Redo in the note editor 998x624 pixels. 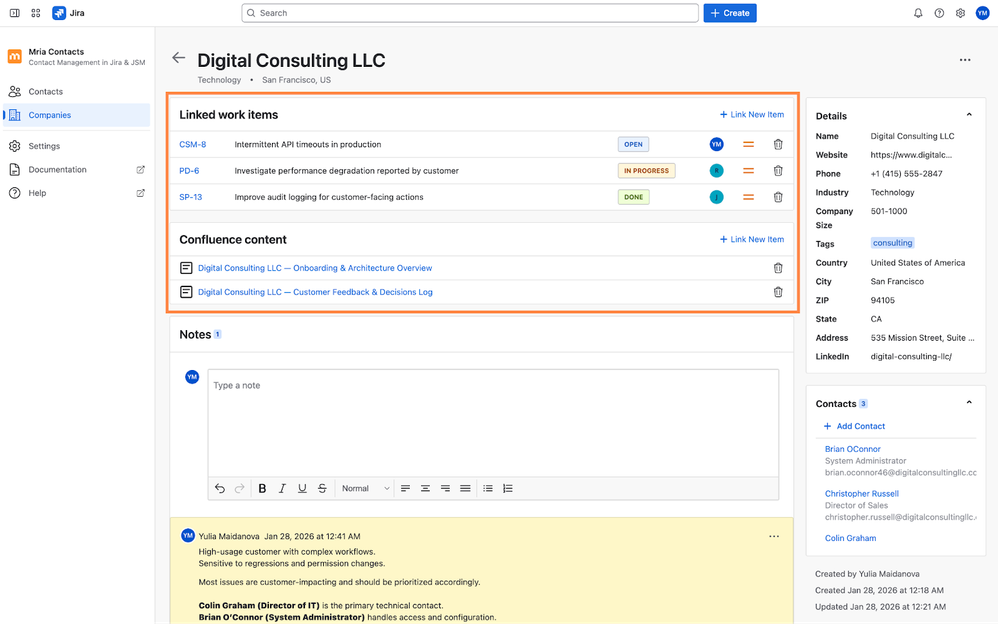[239, 488]
